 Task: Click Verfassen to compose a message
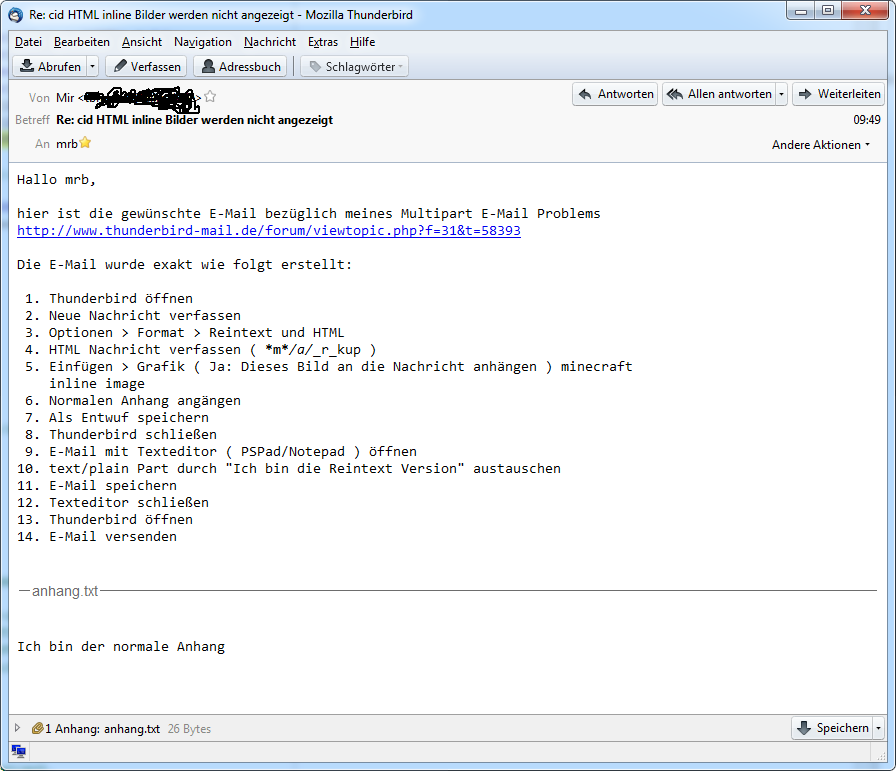click(147, 66)
